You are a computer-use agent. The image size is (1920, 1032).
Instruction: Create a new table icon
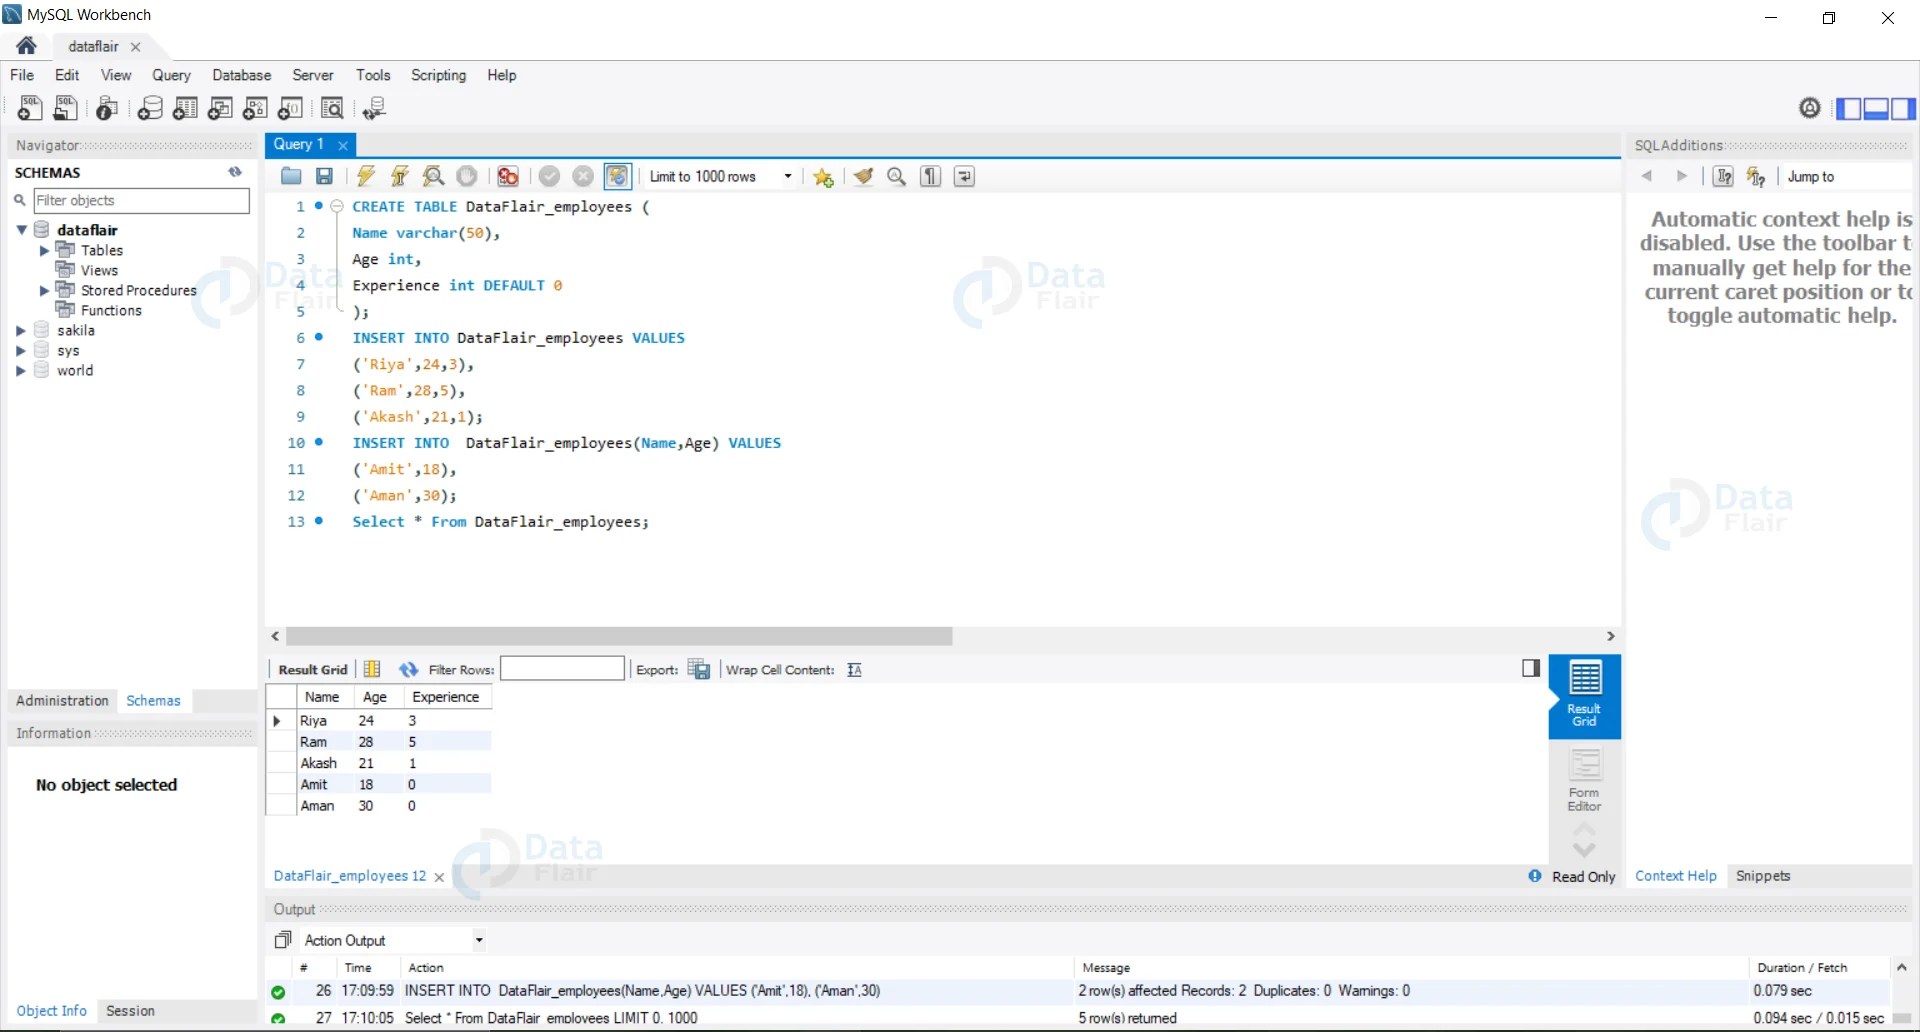[x=185, y=108]
